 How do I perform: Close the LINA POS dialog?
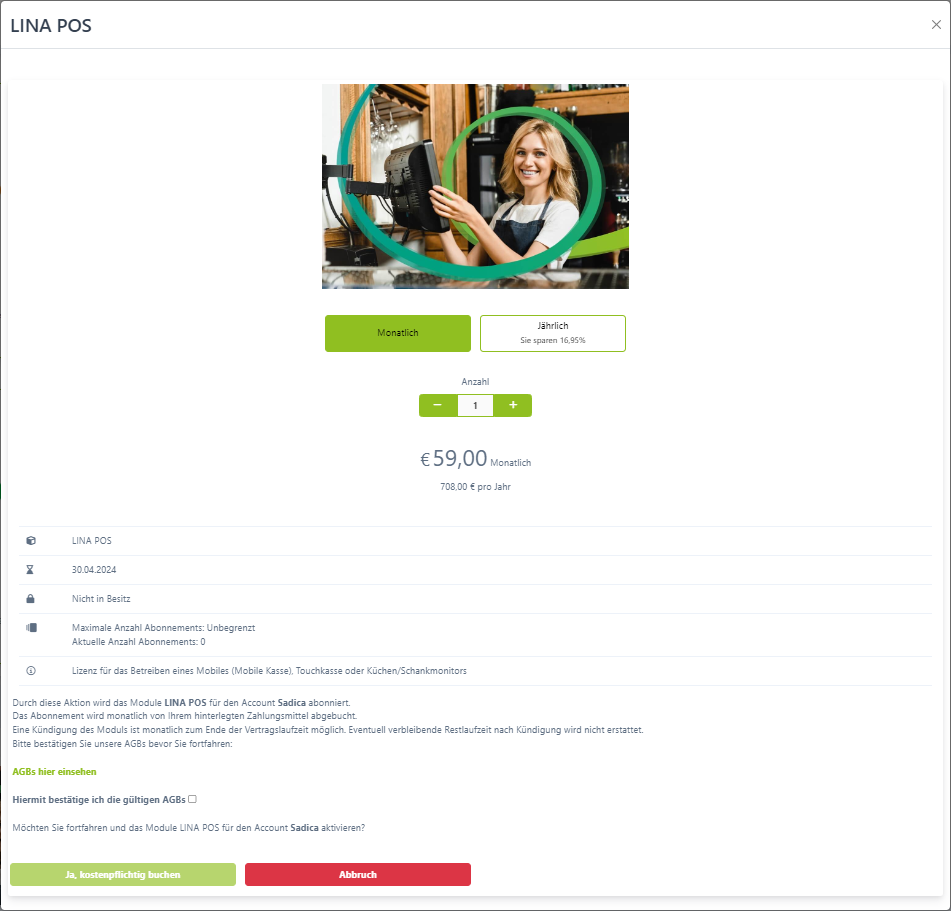[x=936, y=24]
